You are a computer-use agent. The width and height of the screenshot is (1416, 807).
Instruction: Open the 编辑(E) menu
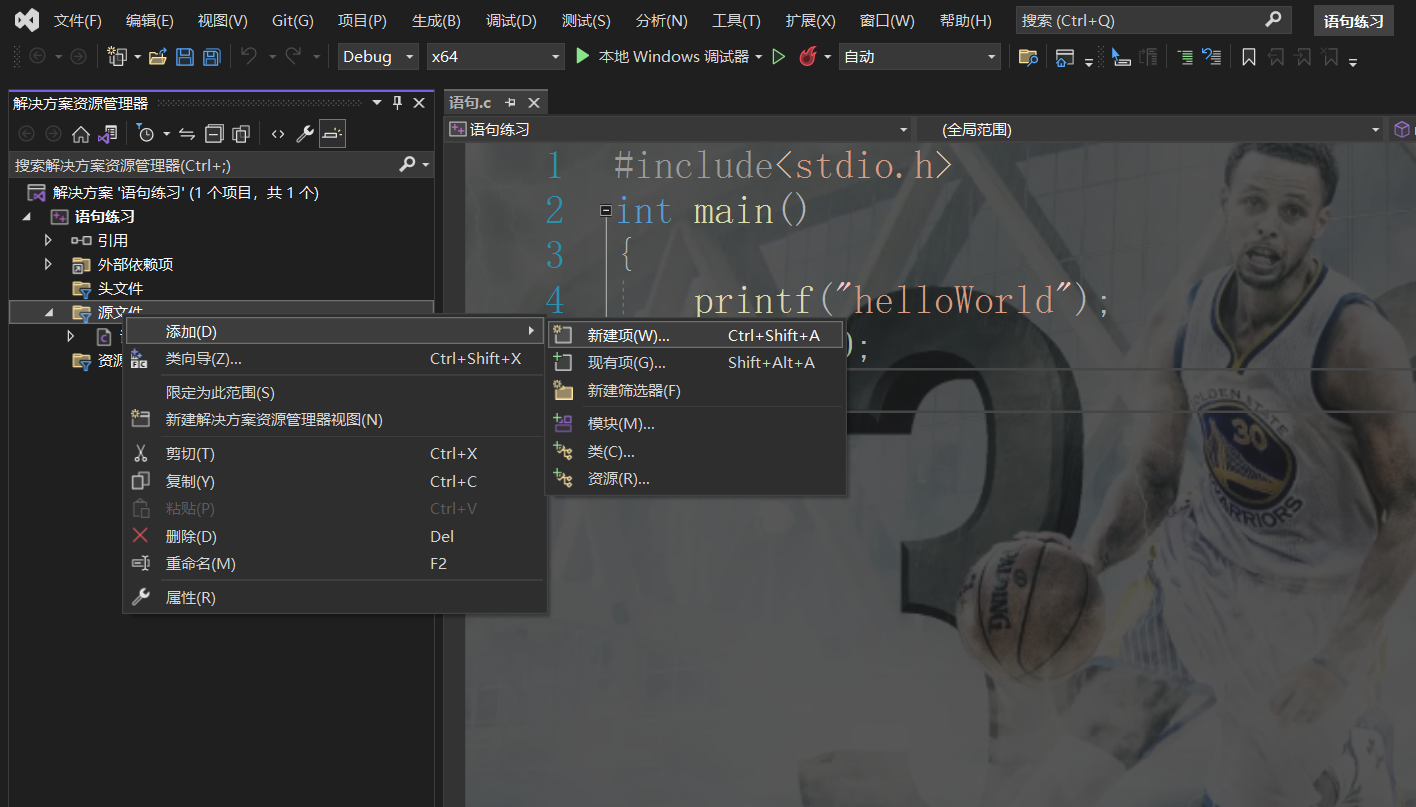pyautogui.click(x=150, y=20)
